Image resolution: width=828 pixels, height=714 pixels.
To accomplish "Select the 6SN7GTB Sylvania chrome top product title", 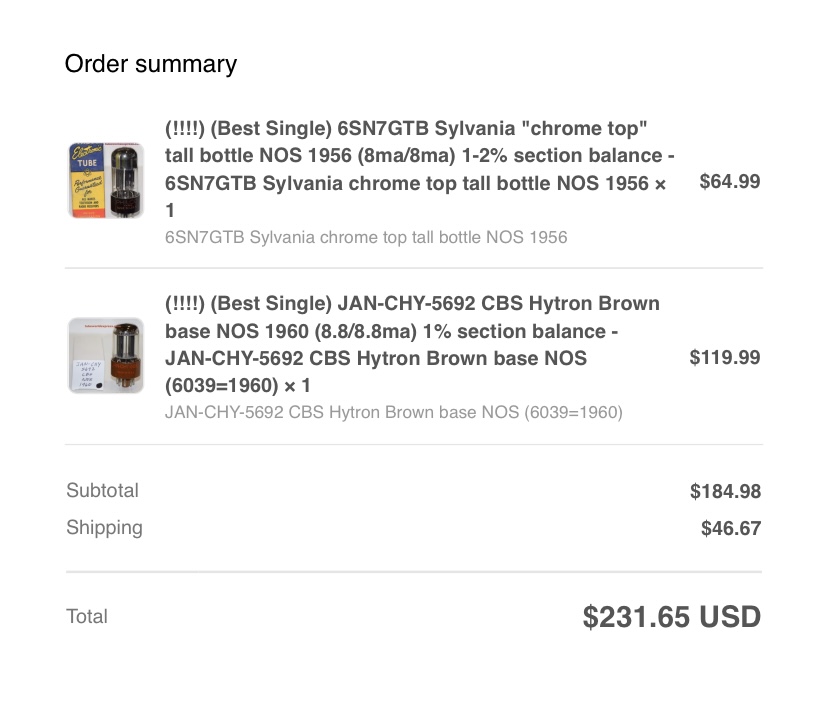I will point(419,169).
